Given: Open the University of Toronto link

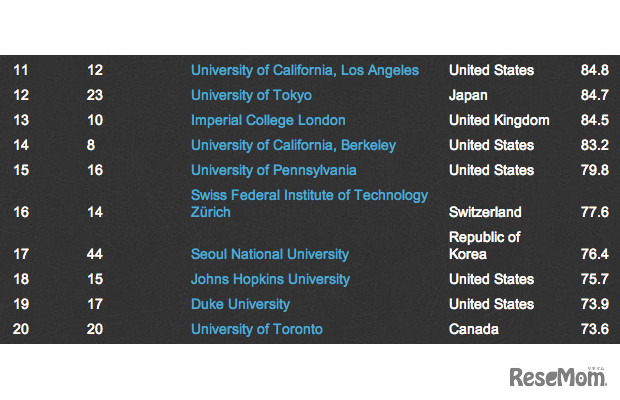Looking at the screenshot, I should [257, 329].
